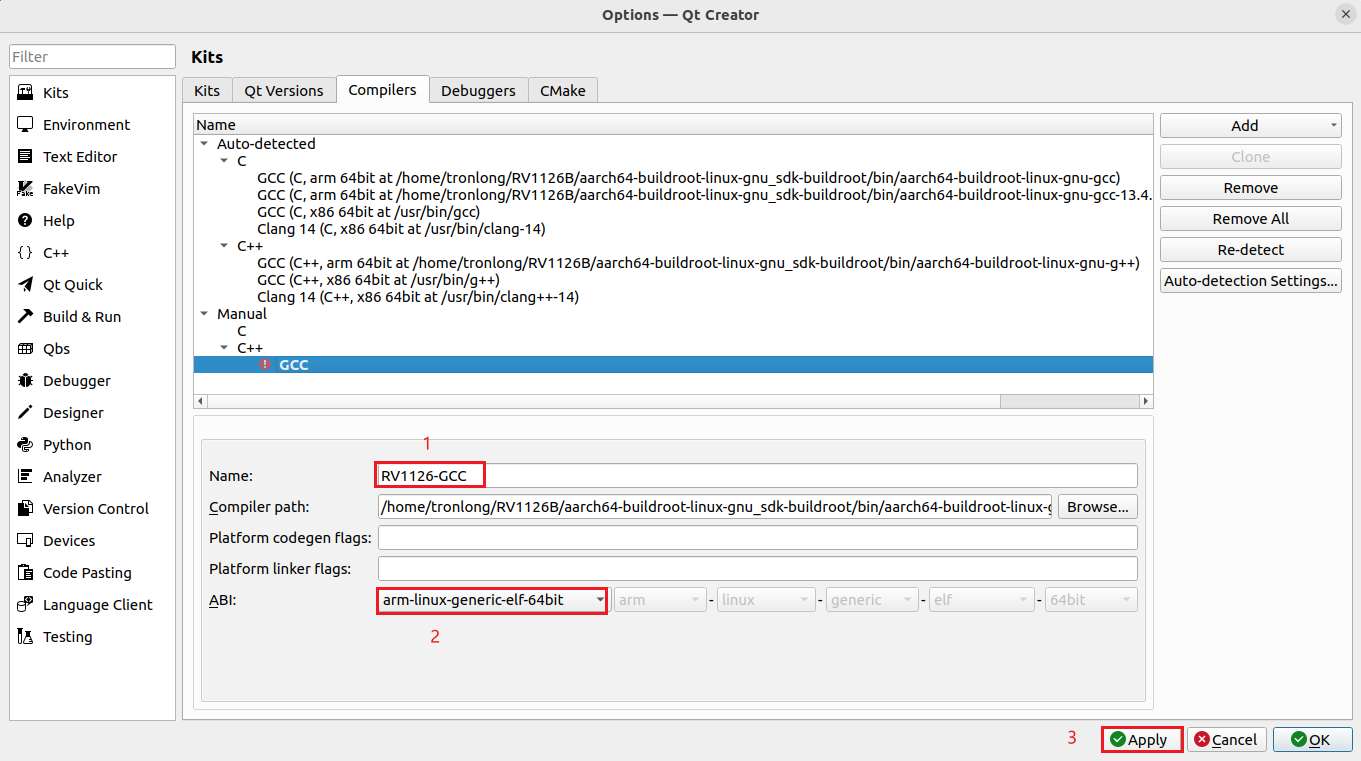Viewport: 1361px width, 761px height.
Task: Select the FakeVim category icon
Action: pyautogui.click(x=26, y=188)
